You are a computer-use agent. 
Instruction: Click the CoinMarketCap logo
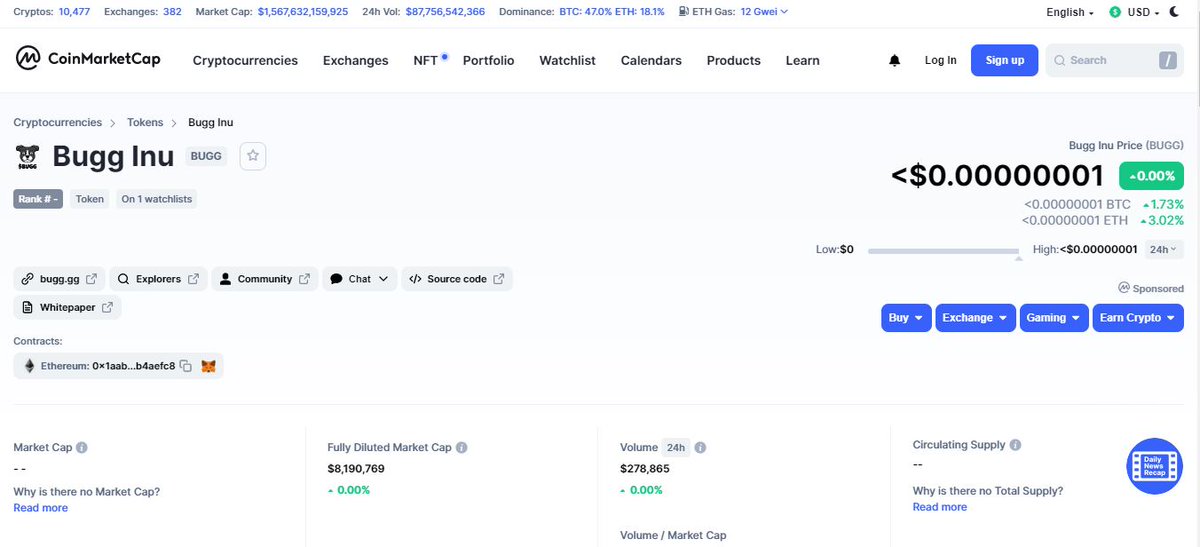click(88, 59)
